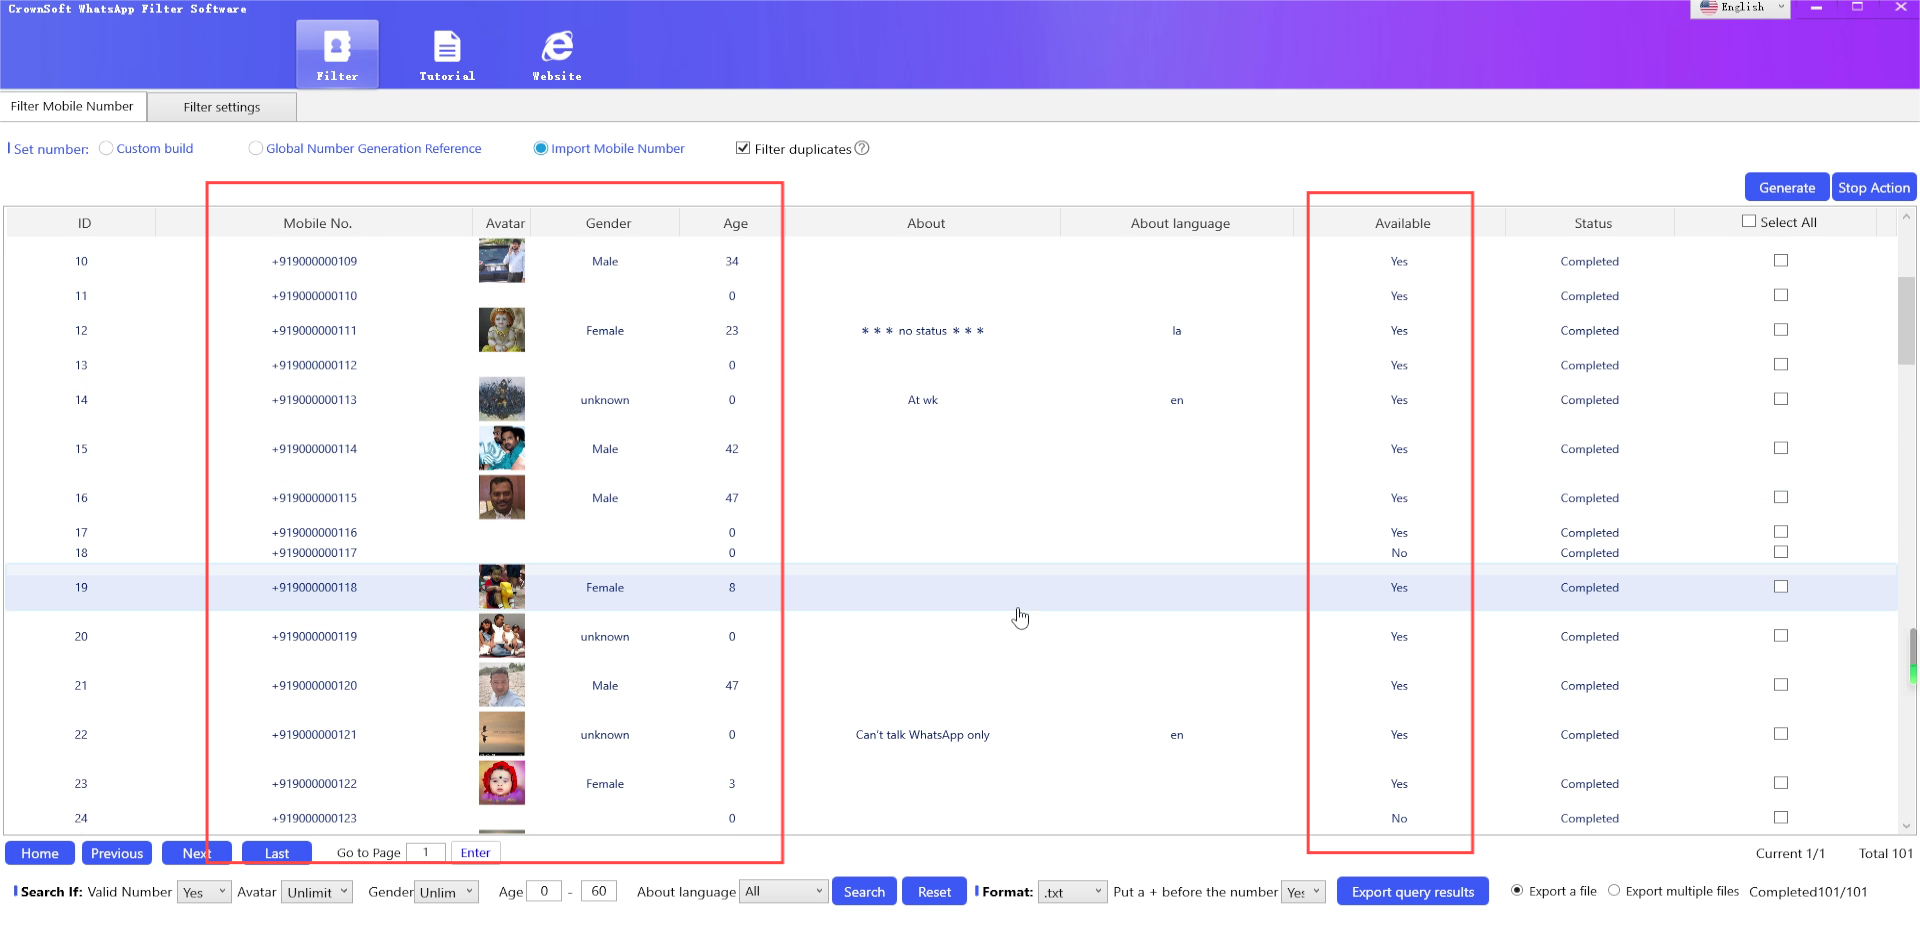Click avatar thumbnail for +919000000111
The image size is (1920, 929).
[x=502, y=330]
